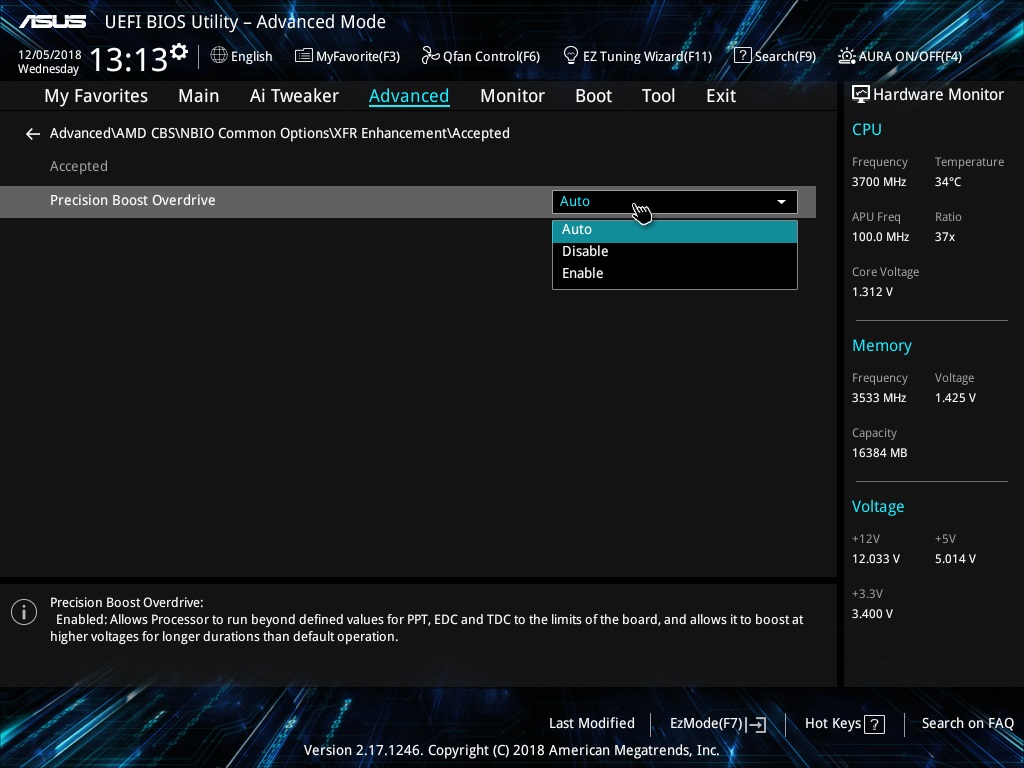Click the Memory section heading

tap(882, 346)
